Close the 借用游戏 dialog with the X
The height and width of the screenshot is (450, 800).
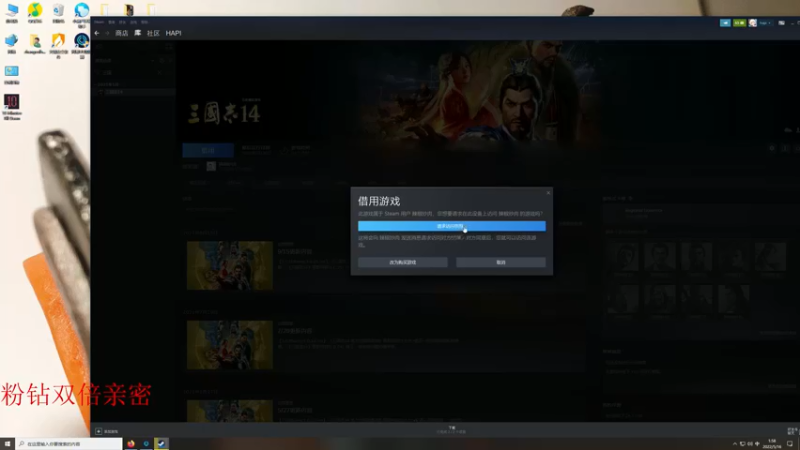point(548,193)
